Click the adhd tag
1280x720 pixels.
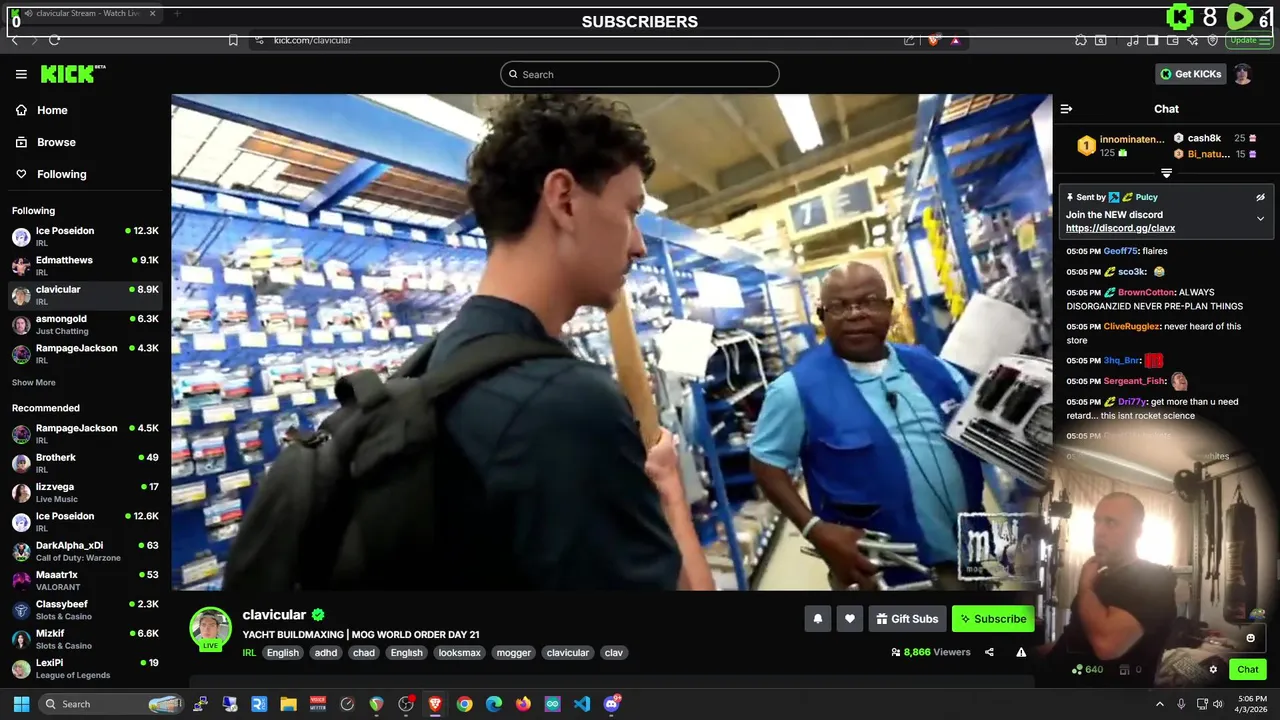326,653
